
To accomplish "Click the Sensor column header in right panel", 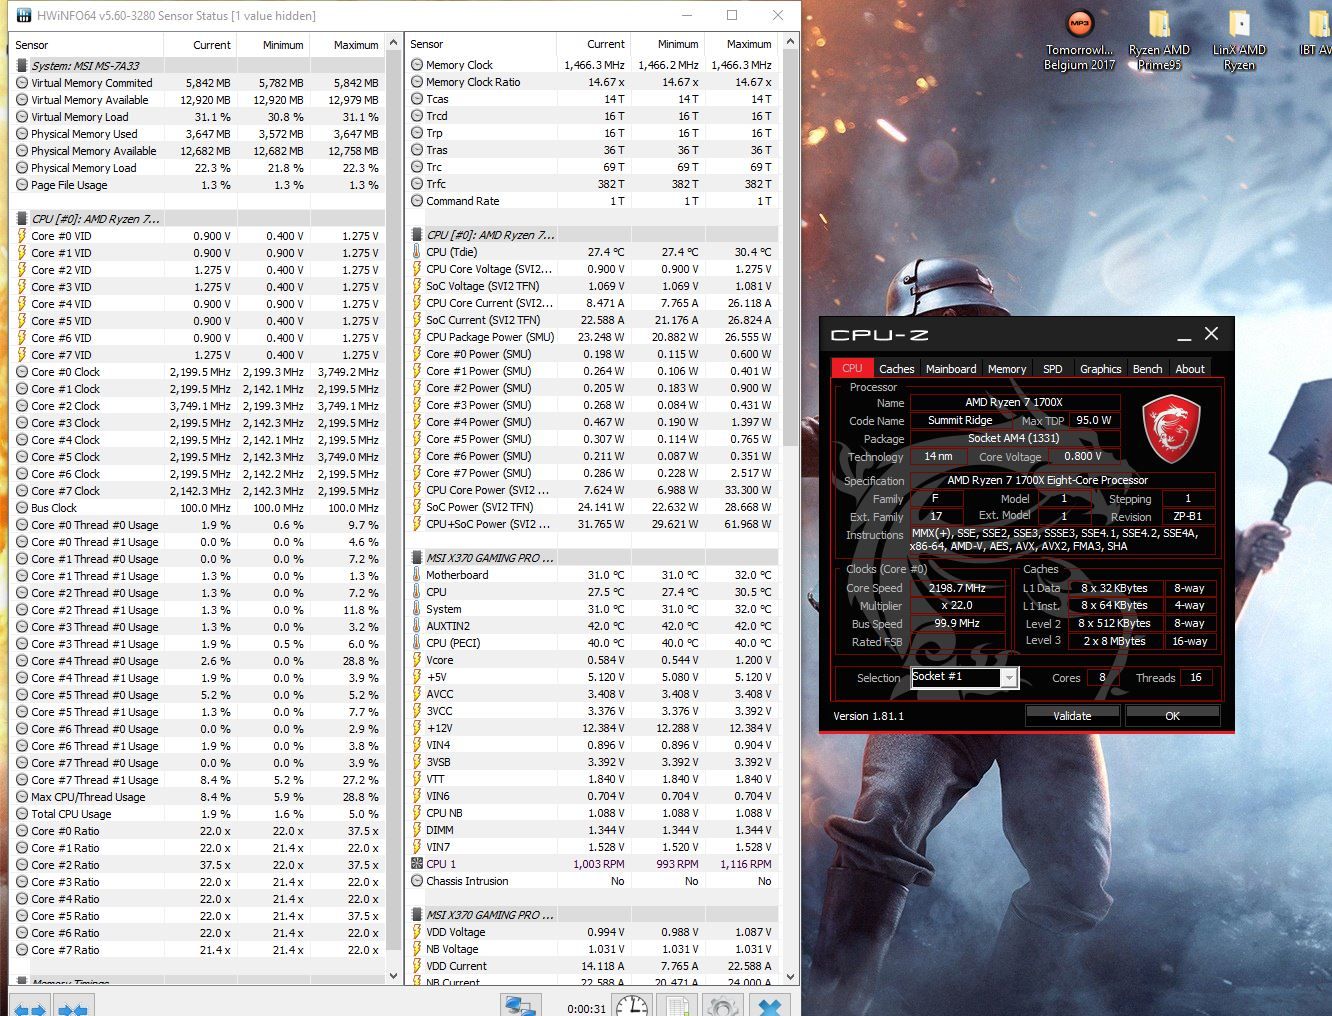I will pos(482,44).
